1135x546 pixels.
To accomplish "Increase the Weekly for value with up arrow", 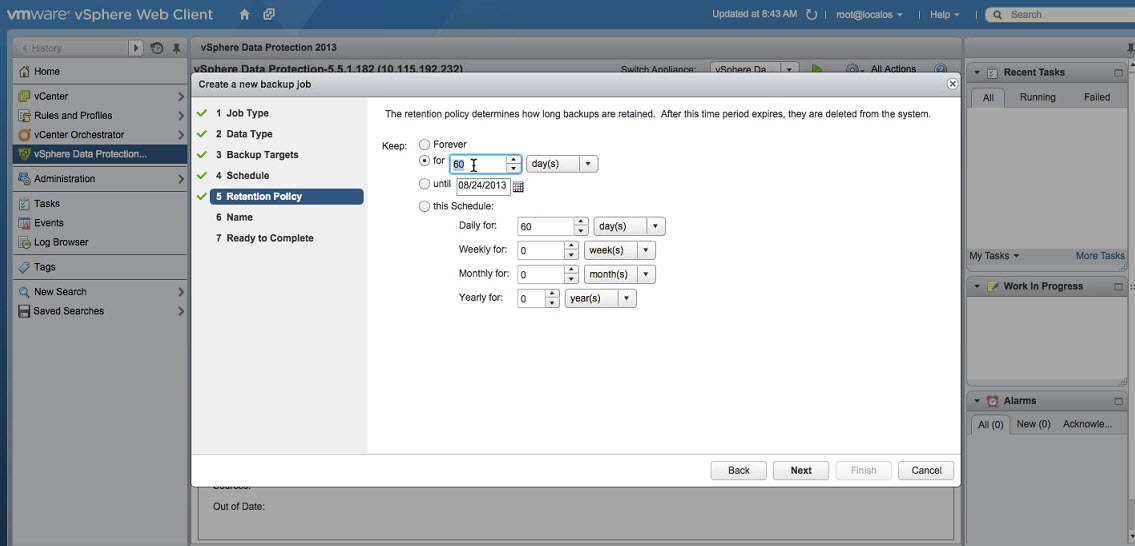I will (570, 247).
